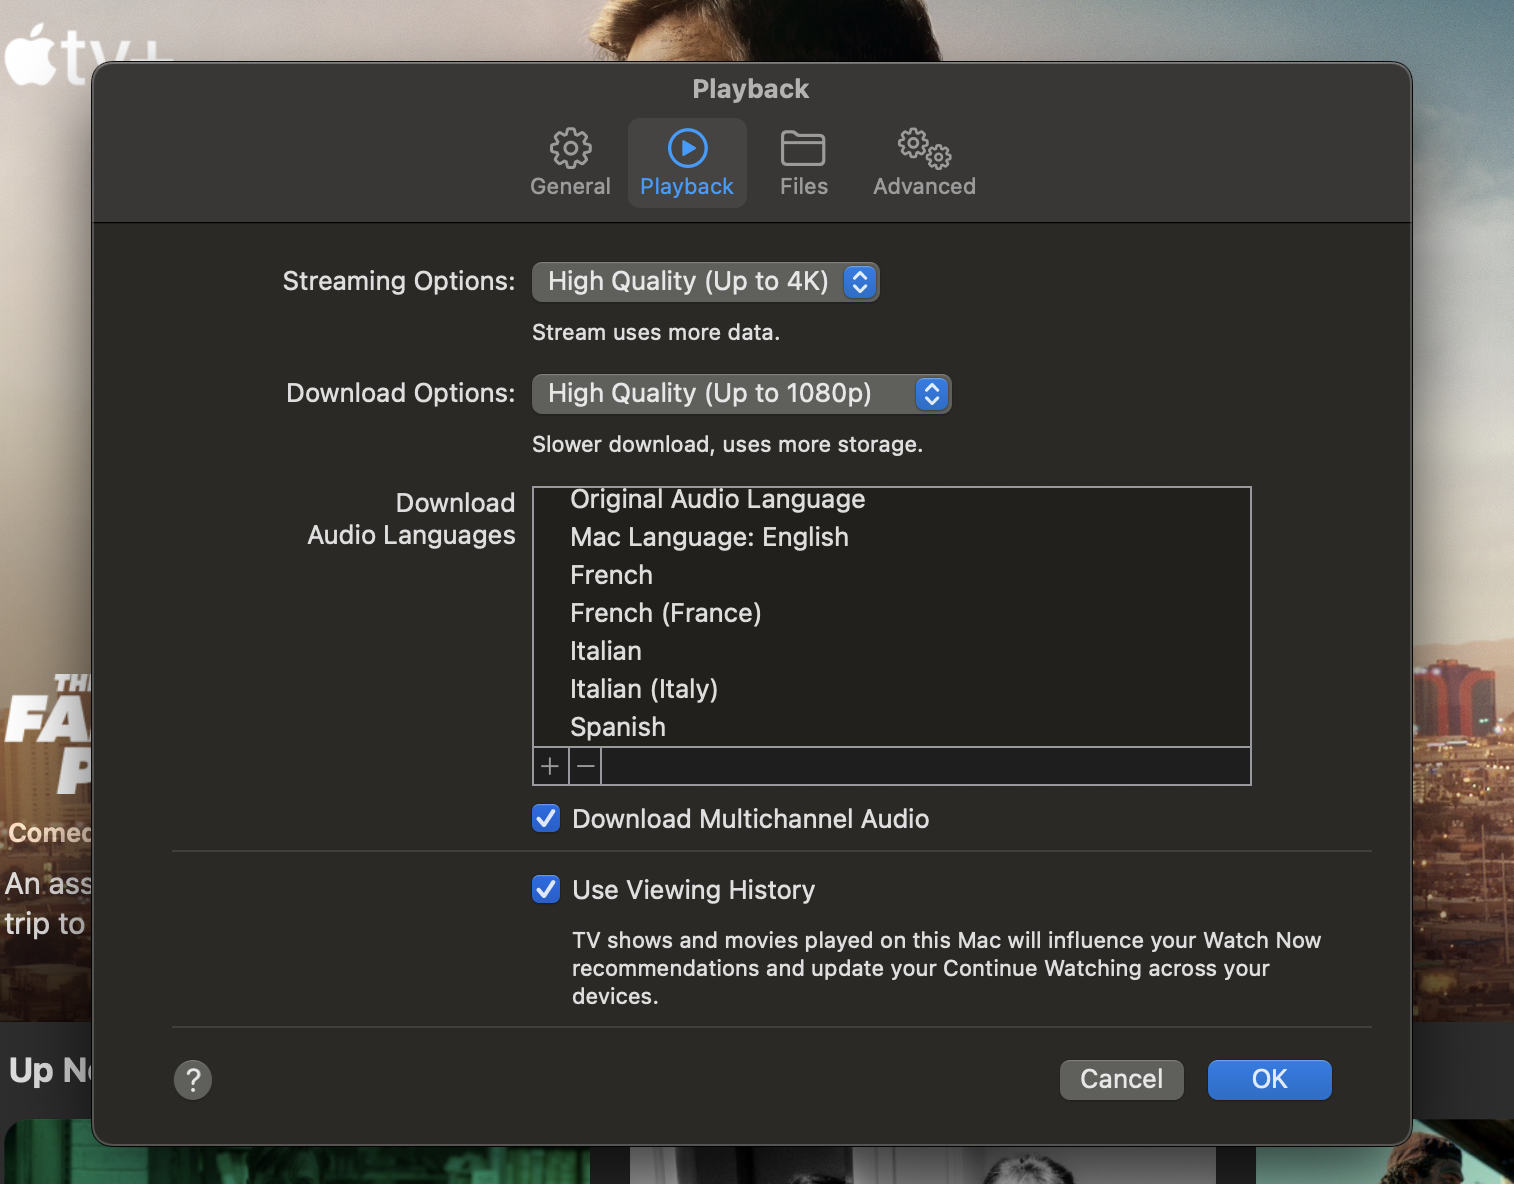The image size is (1514, 1184).
Task: Confirm settings with the OK button
Action: pyautogui.click(x=1268, y=1079)
